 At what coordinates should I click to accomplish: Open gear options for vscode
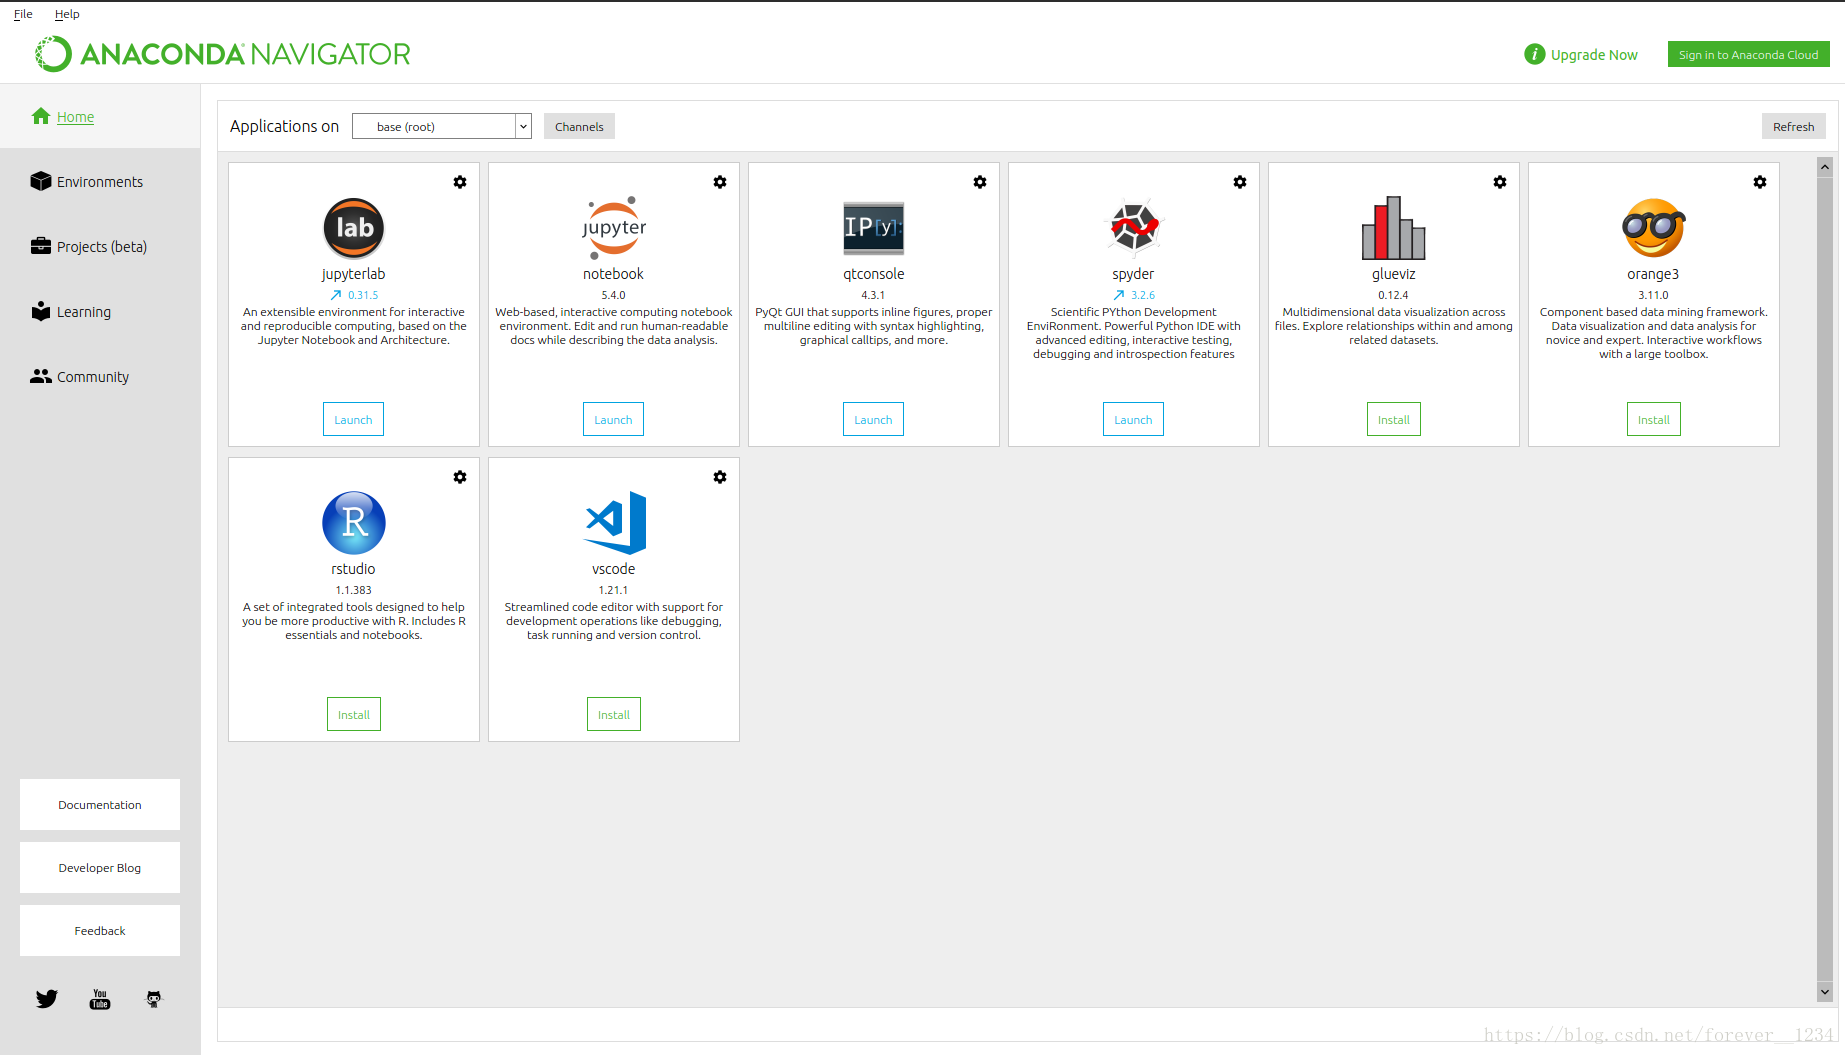pos(720,477)
